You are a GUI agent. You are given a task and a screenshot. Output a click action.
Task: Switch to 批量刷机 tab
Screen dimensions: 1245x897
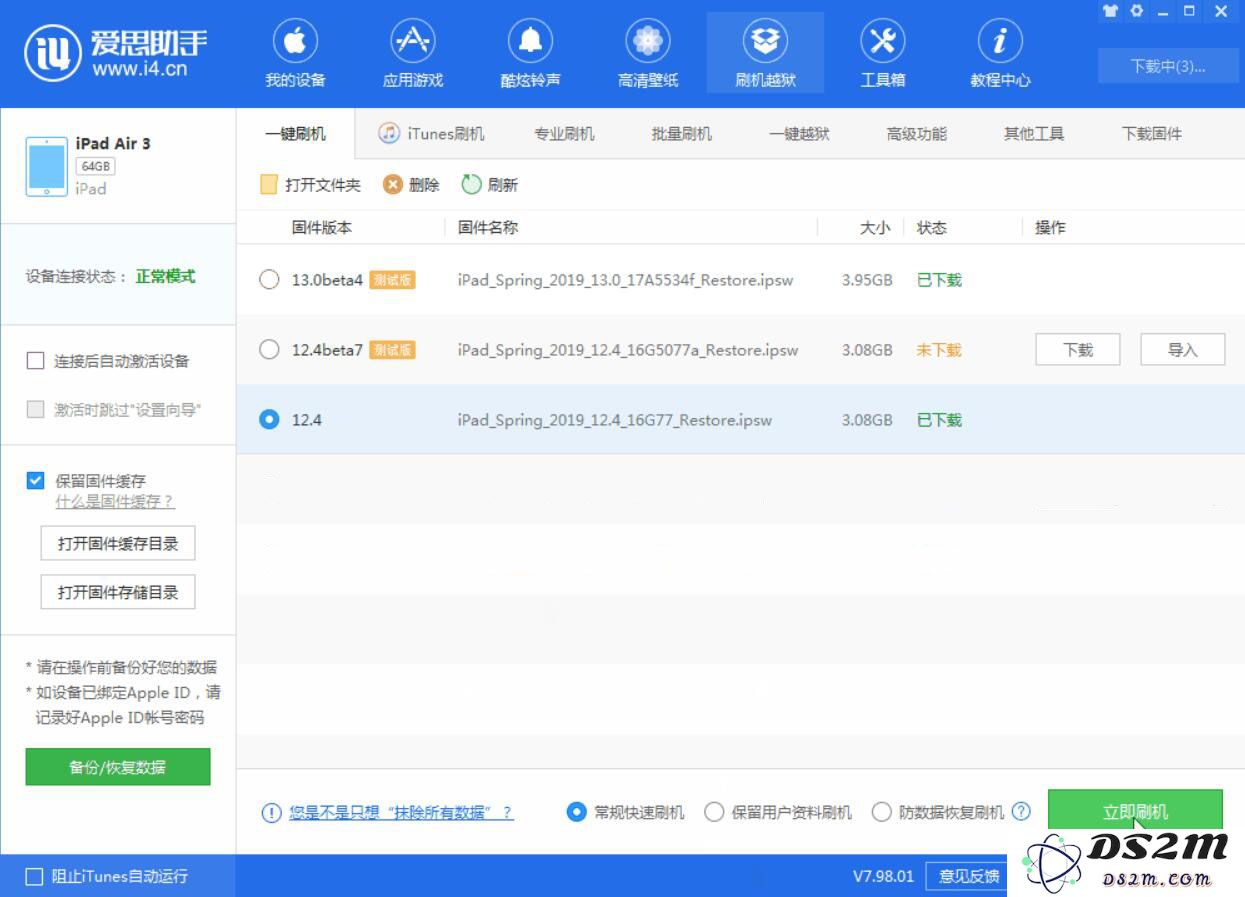[x=682, y=134]
